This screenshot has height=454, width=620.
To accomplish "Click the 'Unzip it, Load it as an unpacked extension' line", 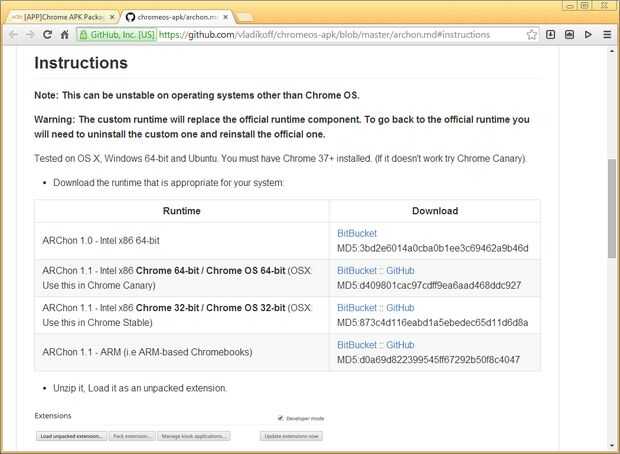I will [140, 388].
